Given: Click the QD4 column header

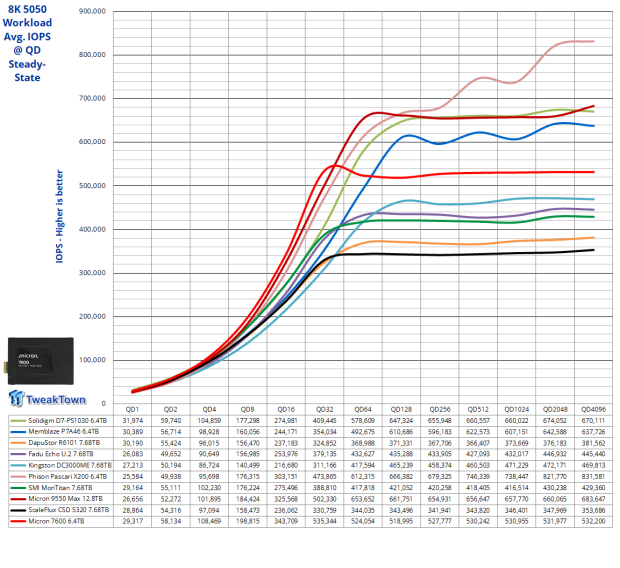Looking at the screenshot, I should tap(209, 409).
